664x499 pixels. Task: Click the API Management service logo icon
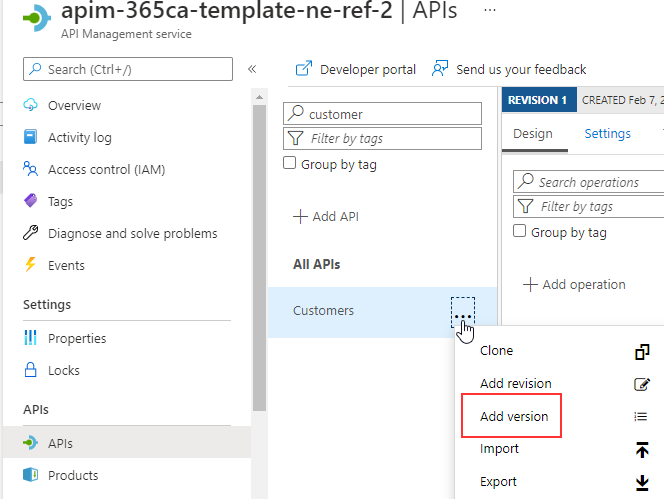tap(37, 18)
